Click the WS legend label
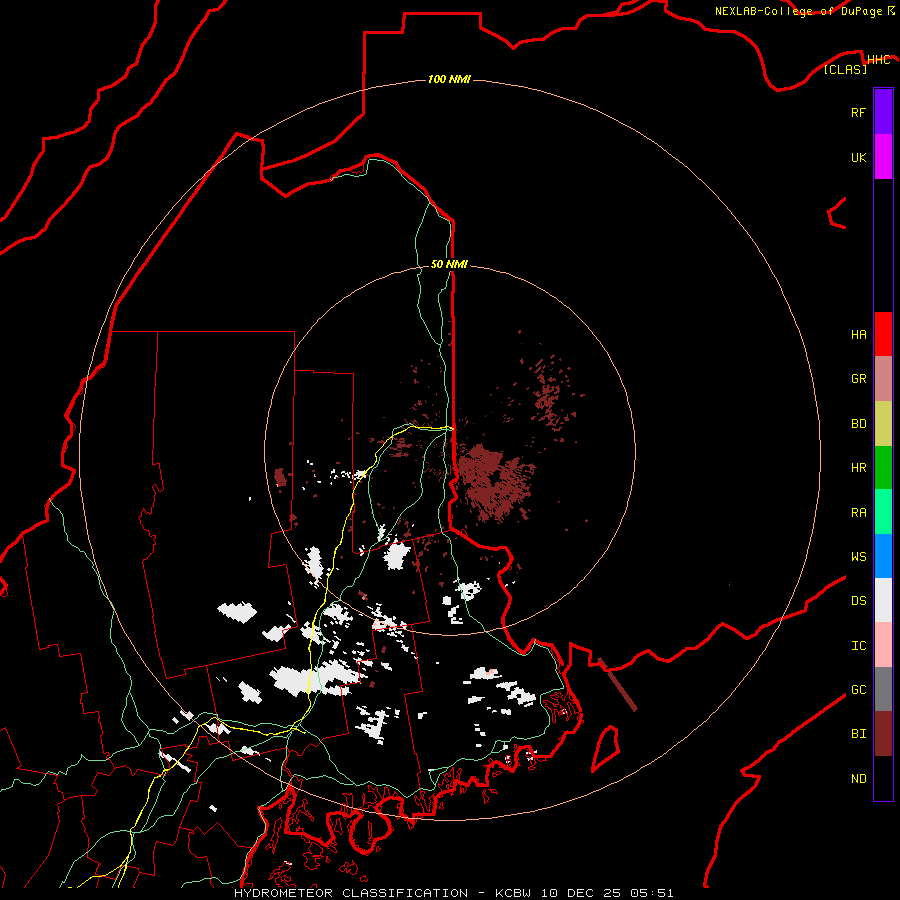 tap(858, 557)
